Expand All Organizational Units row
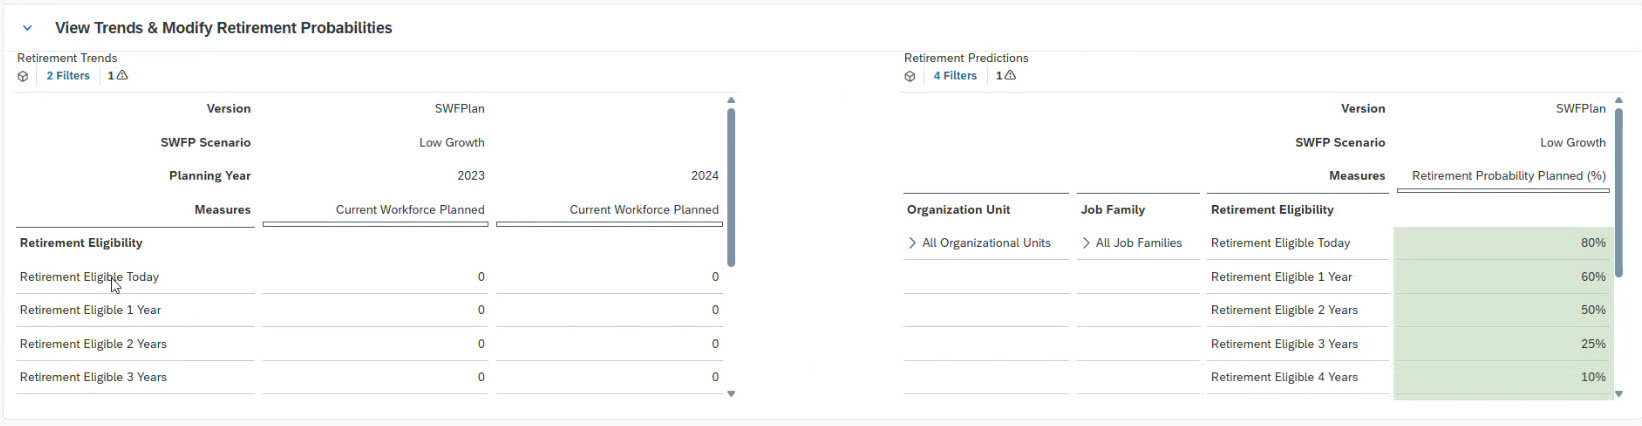The width and height of the screenshot is (1642, 426). click(x=912, y=243)
